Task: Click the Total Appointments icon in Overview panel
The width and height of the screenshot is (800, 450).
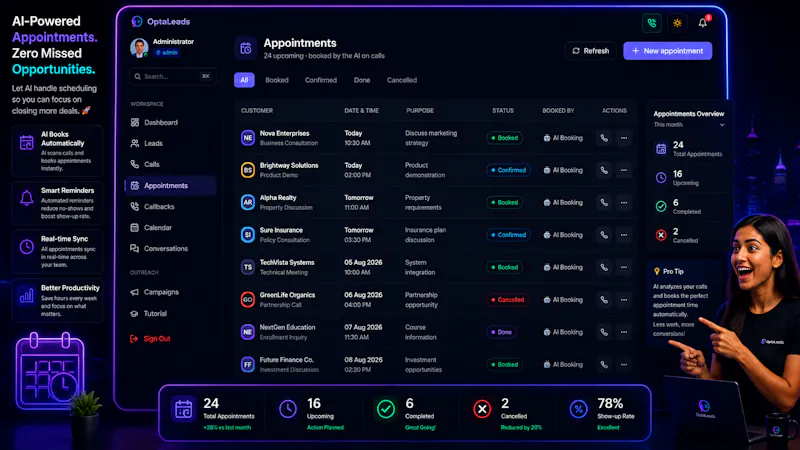Action: coord(661,149)
